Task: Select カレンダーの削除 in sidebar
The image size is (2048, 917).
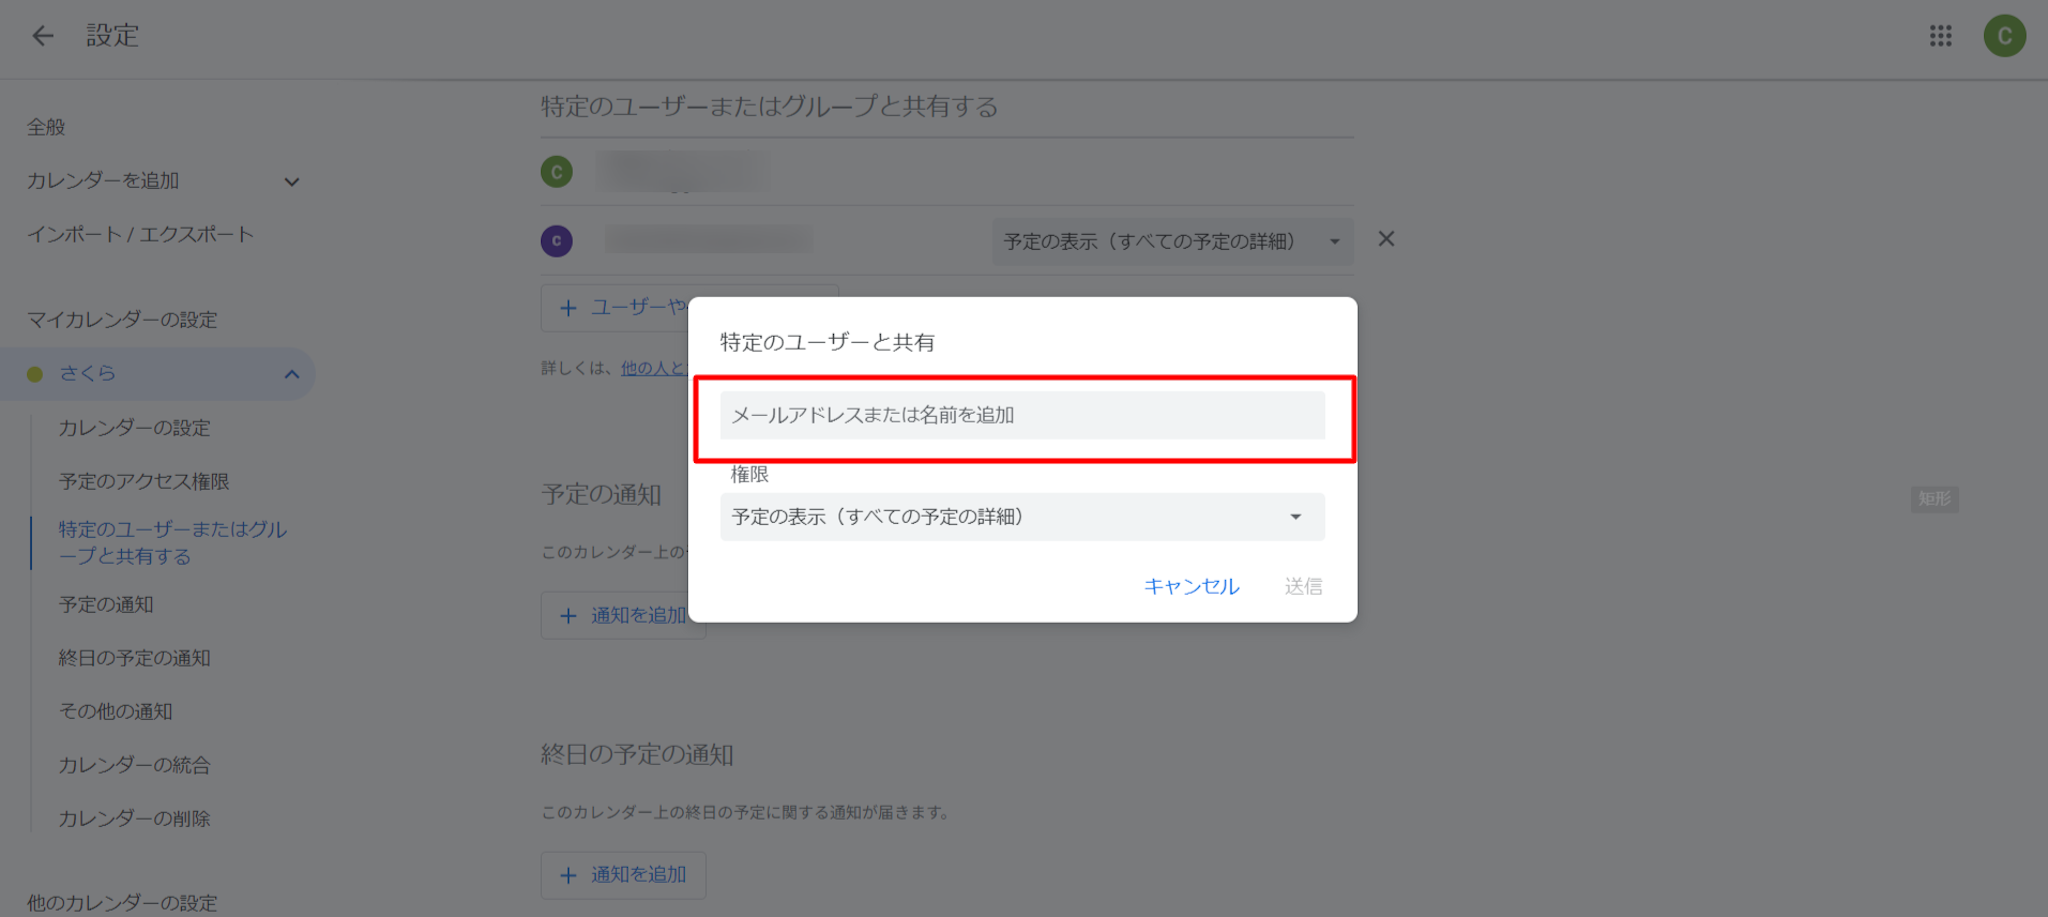Action: click(x=134, y=819)
